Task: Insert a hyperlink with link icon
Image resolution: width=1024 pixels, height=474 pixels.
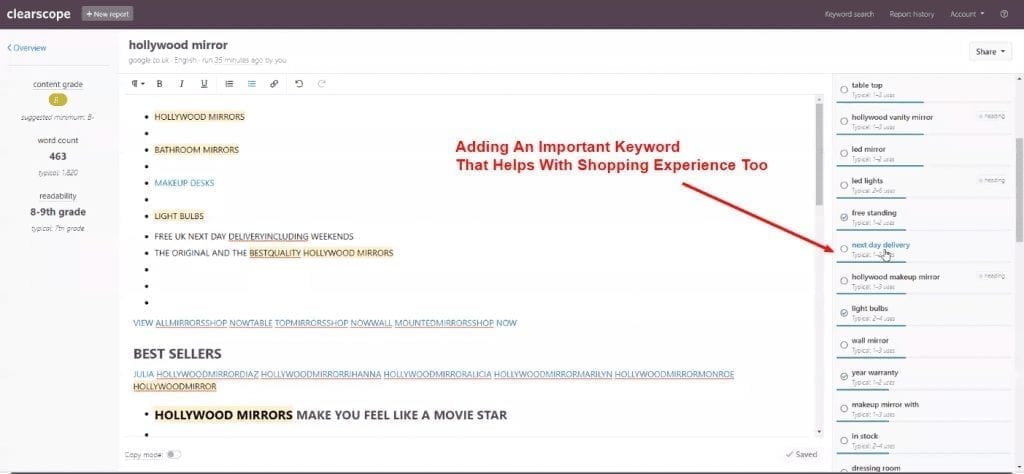Action: [274, 84]
